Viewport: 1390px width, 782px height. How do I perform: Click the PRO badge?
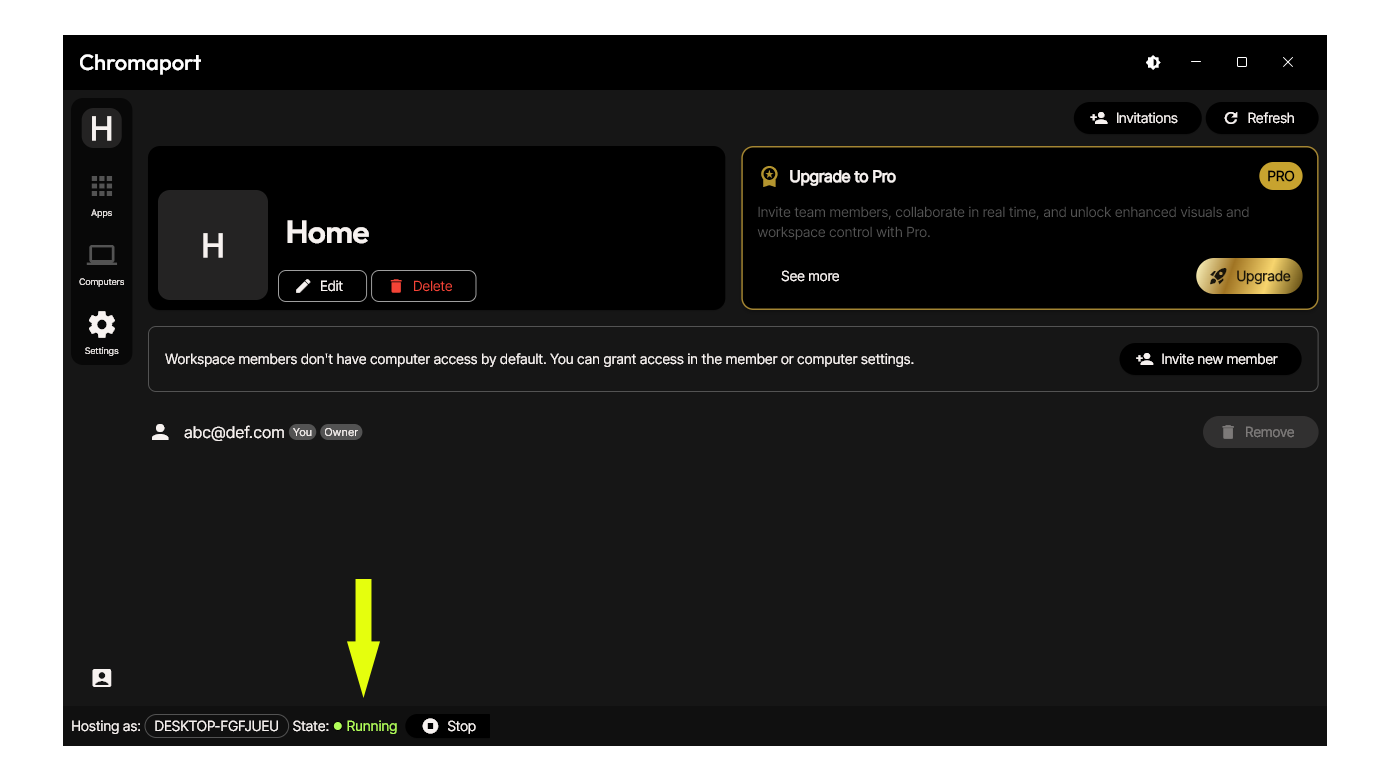1280,176
